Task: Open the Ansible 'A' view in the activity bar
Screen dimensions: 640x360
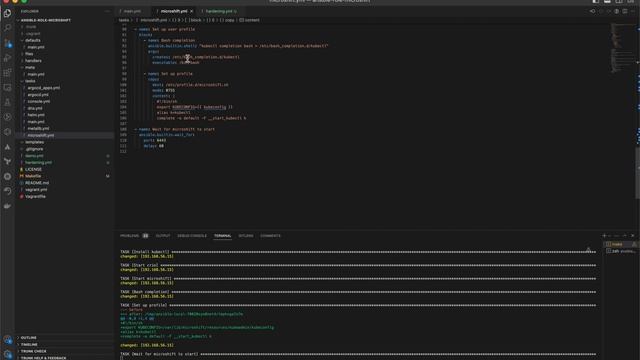Action: point(7,147)
